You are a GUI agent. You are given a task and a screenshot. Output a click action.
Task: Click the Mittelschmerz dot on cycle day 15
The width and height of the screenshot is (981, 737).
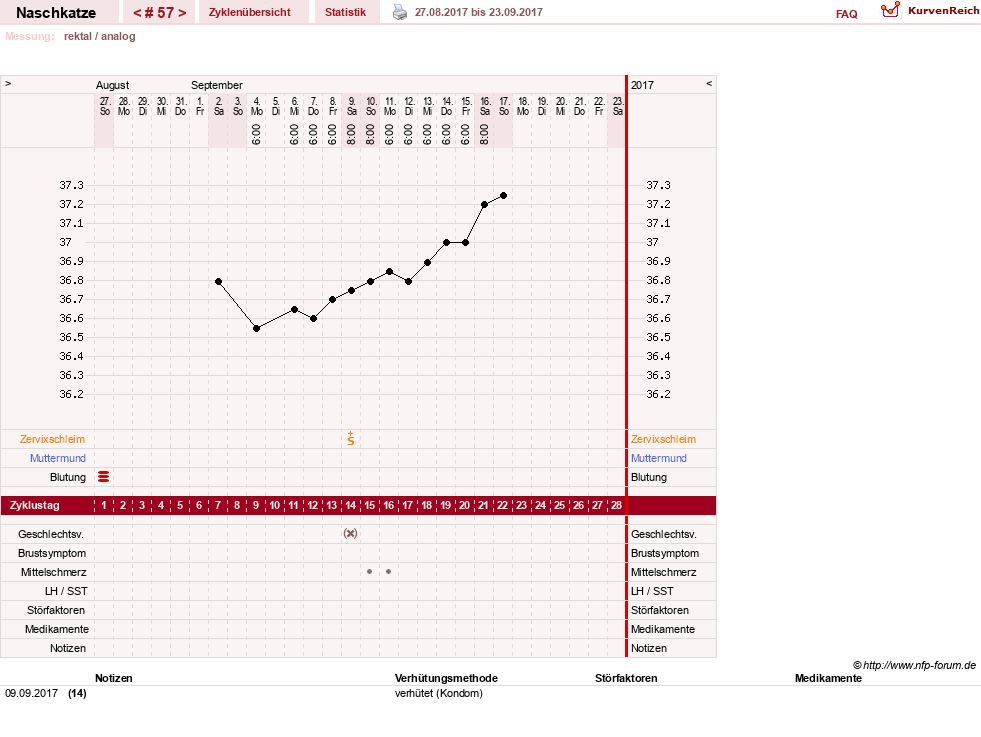[x=370, y=572]
